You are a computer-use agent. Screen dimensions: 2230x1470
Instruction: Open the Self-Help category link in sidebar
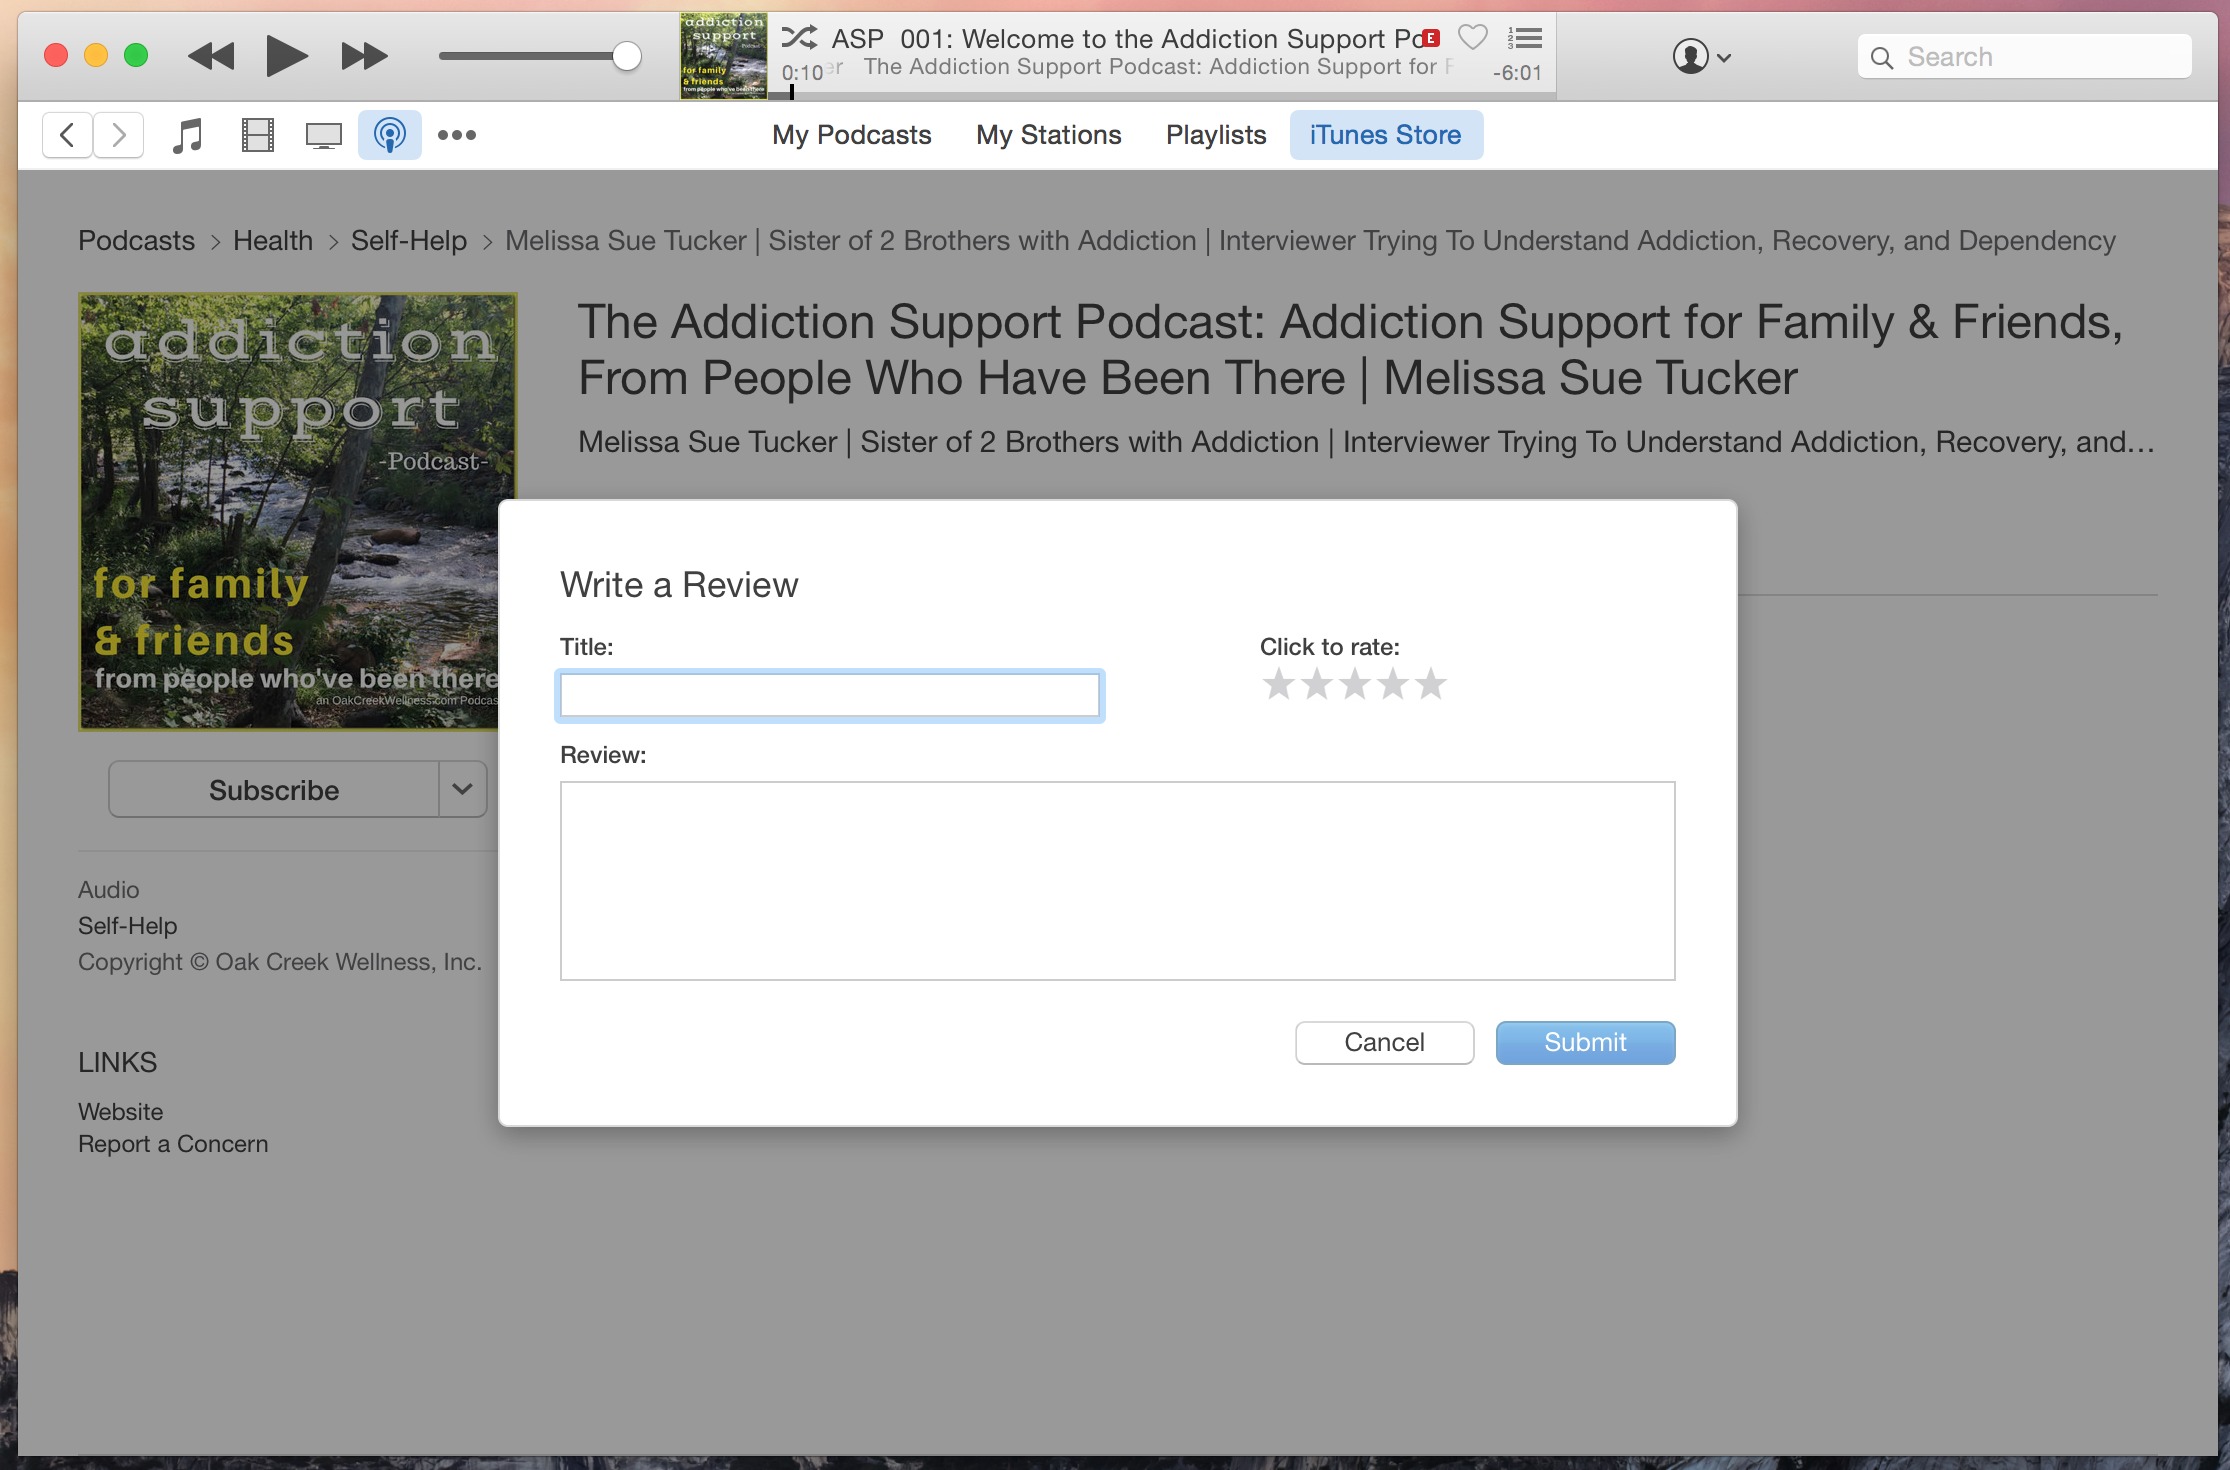(x=128, y=926)
